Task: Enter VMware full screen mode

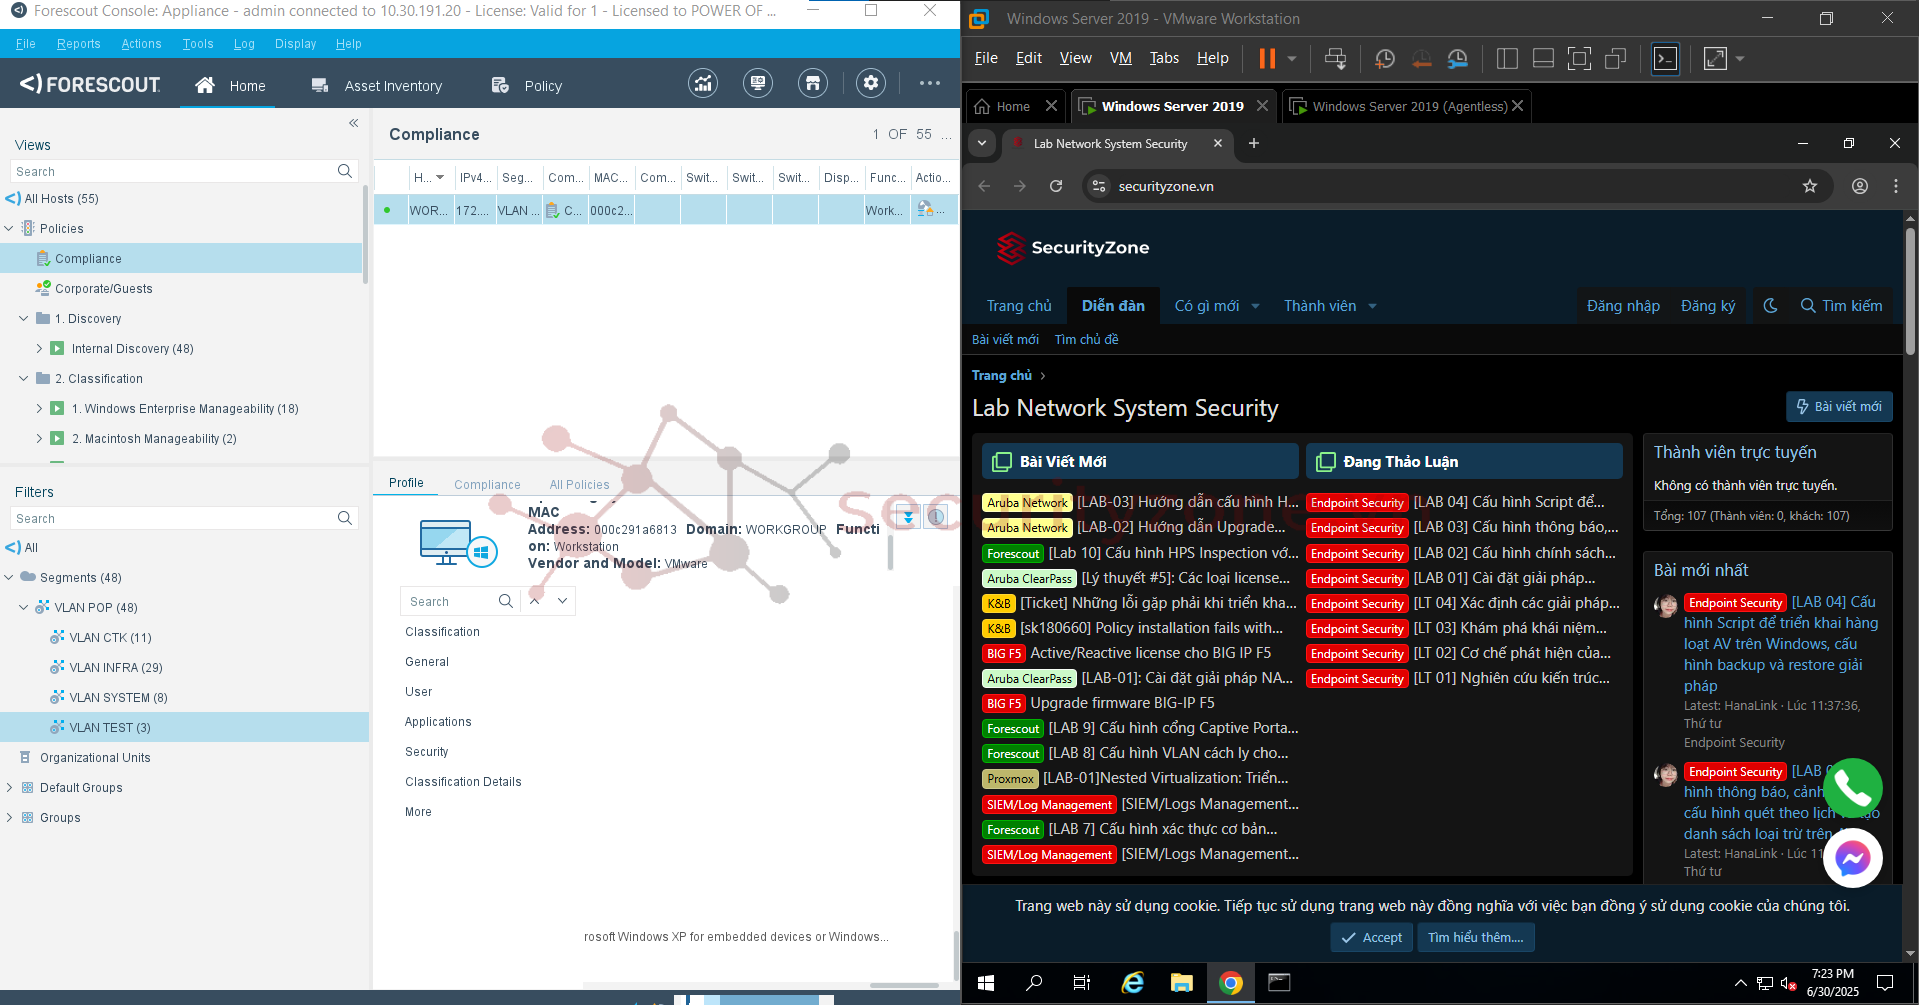Action: point(1579,59)
